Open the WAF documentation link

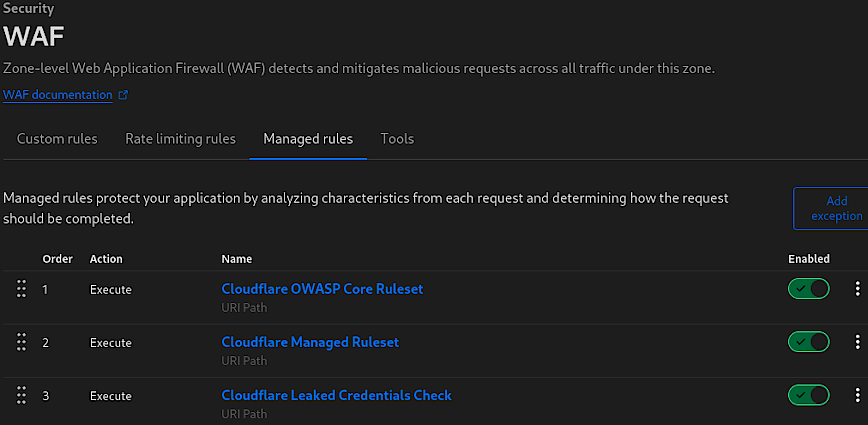pyautogui.click(x=58, y=95)
